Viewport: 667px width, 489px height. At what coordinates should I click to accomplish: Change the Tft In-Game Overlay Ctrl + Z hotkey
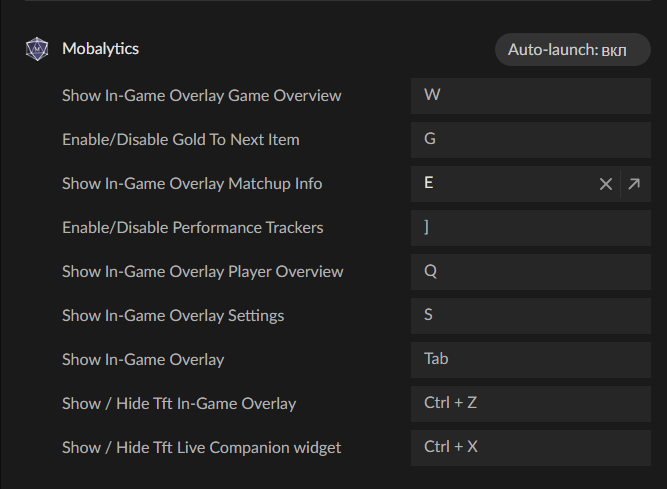tap(530, 404)
